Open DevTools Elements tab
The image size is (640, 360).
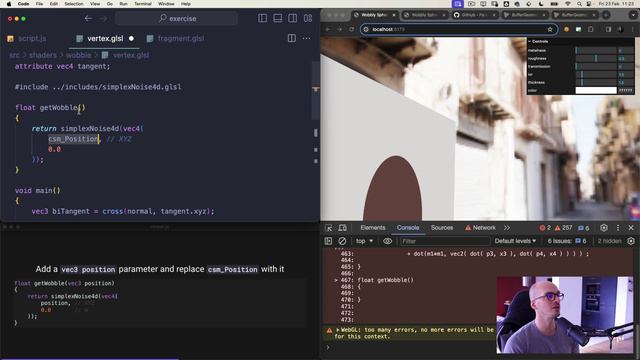coord(373,228)
